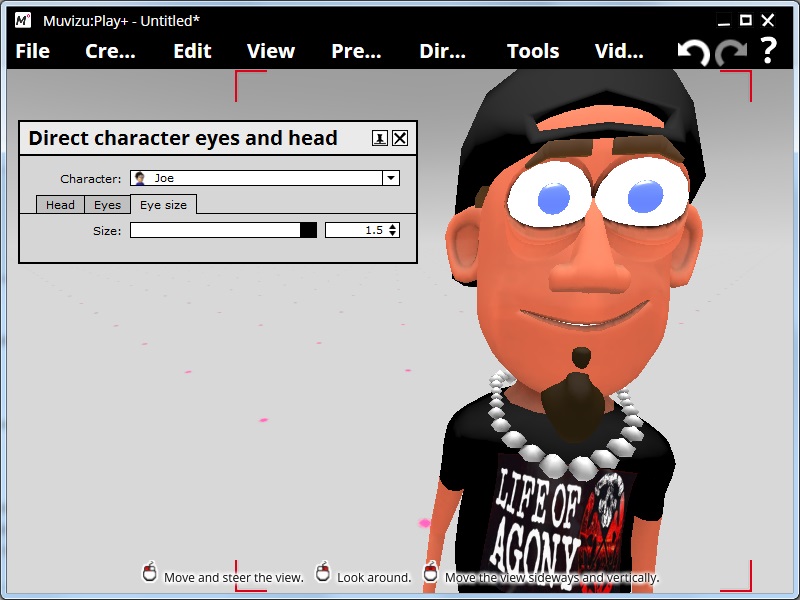Open the Edit menu
Viewport: 800px width, 600px height.
[192, 51]
